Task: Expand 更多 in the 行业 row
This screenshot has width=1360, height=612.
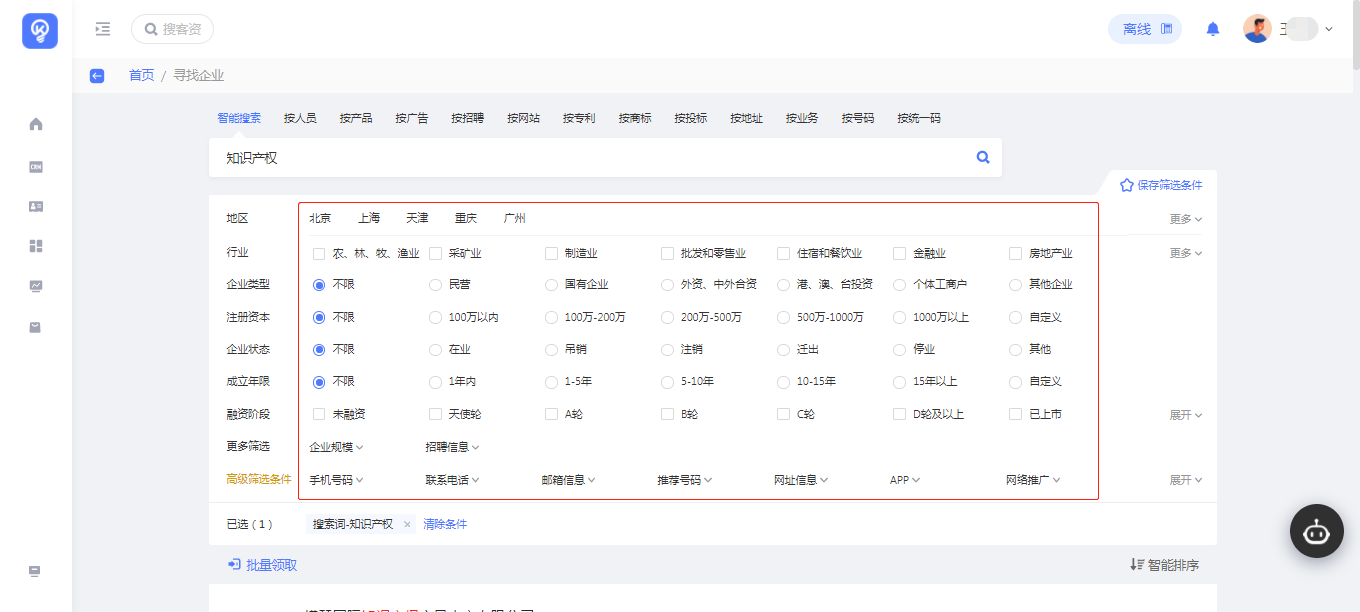Action: (1186, 253)
